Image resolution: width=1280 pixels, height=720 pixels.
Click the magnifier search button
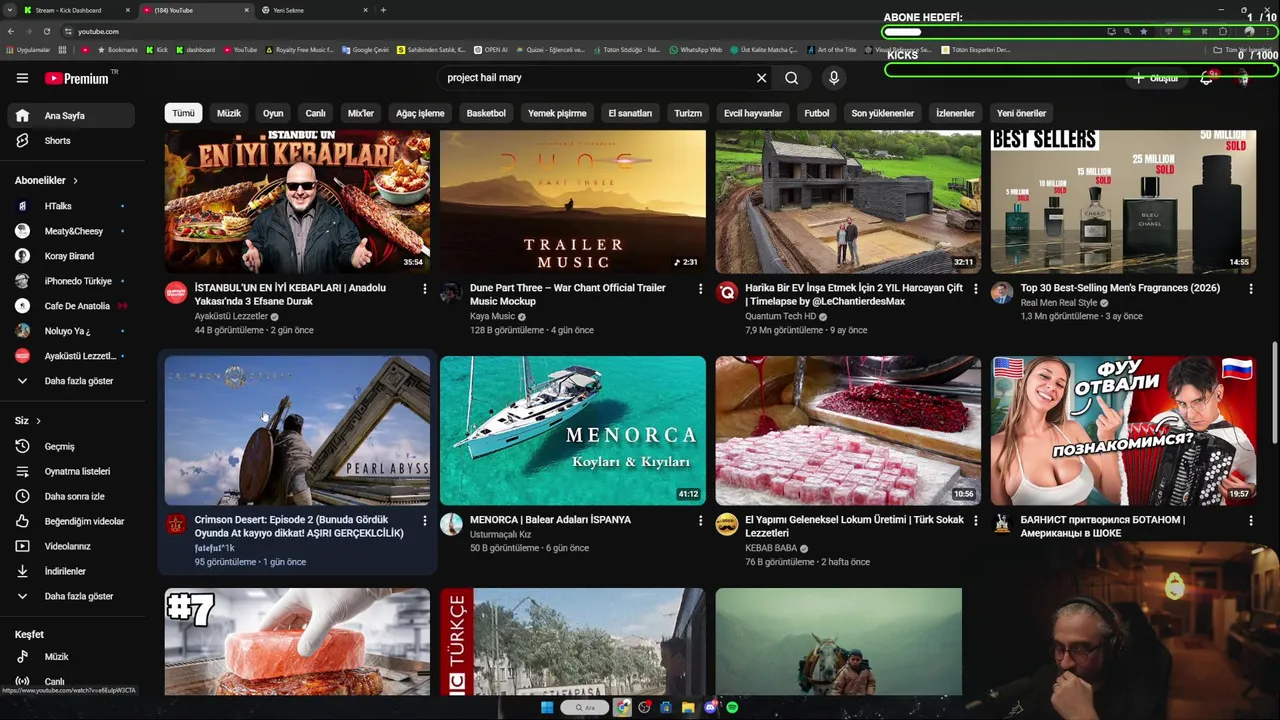[791, 78]
